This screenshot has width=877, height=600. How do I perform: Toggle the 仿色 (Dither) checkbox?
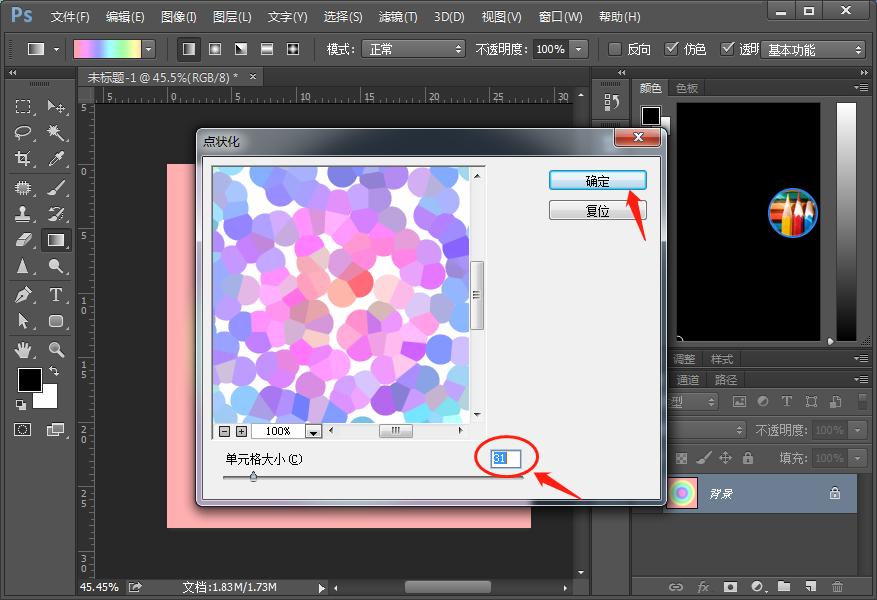[672, 49]
